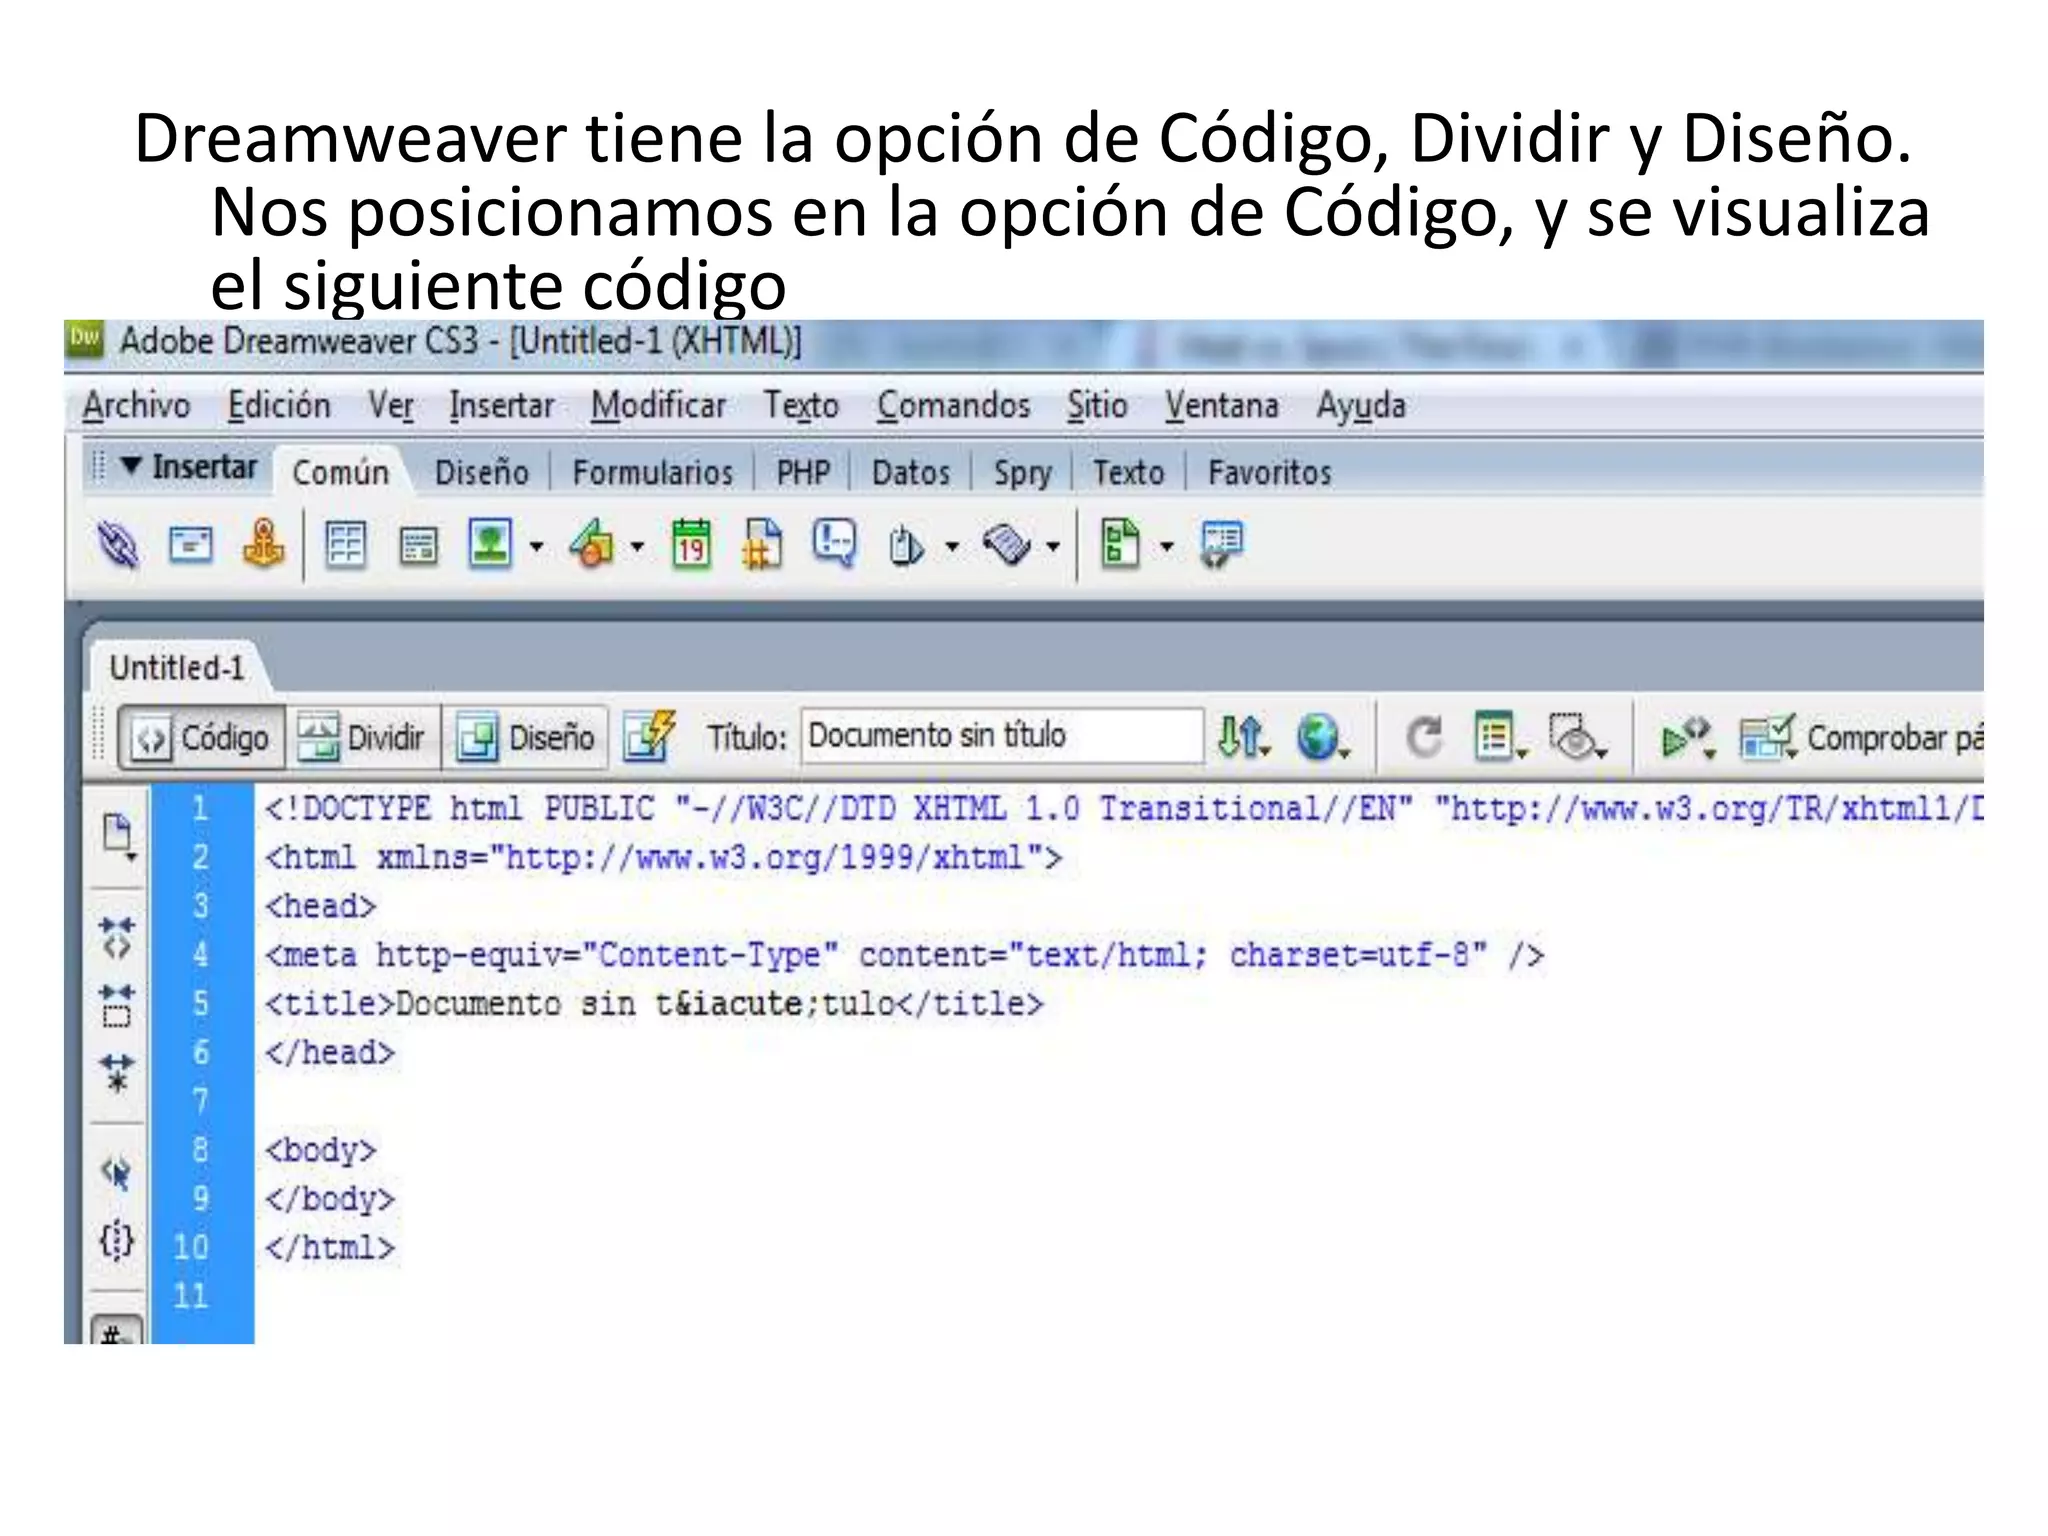Viewport: 2048px width, 1536px height.
Task: Switch to Diseño view
Action: (526, 738)
